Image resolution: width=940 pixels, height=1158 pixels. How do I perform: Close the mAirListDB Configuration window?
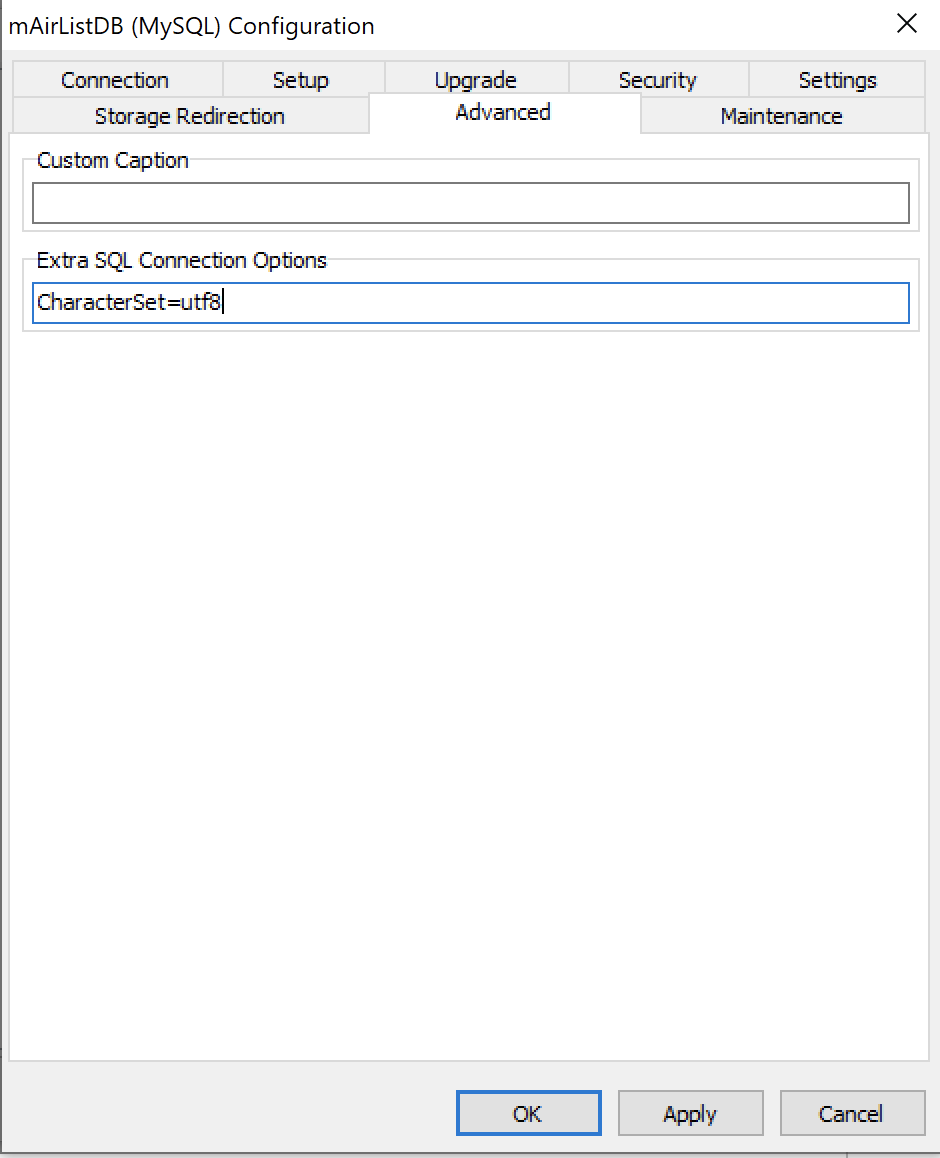tap(906, 24)
